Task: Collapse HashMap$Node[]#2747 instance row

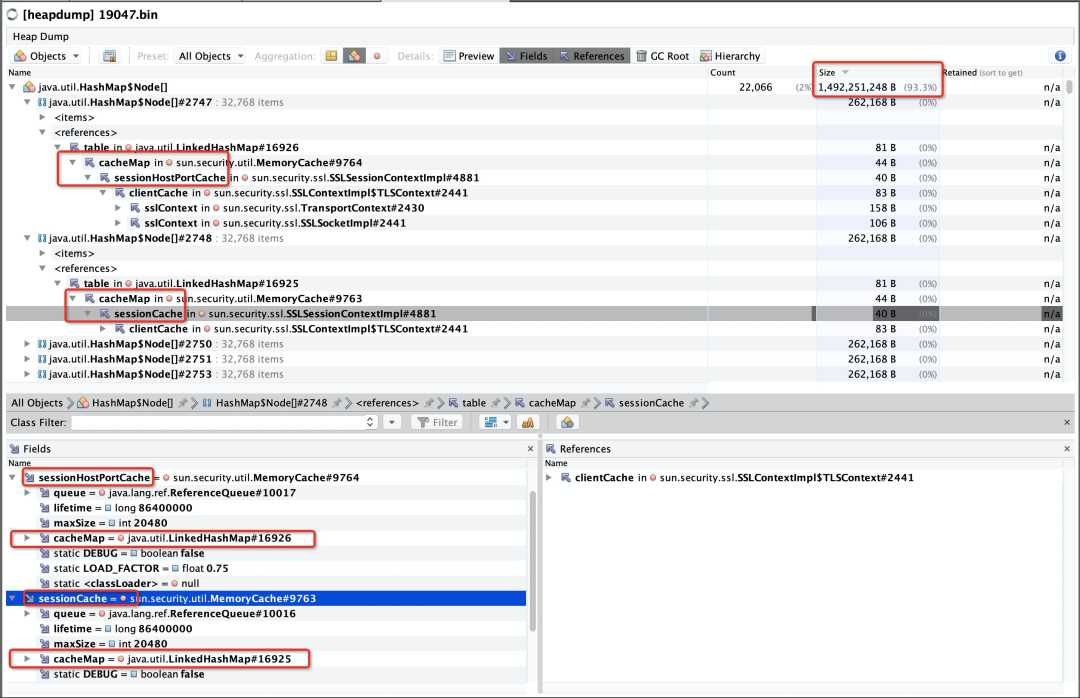Action: point(27,102)
